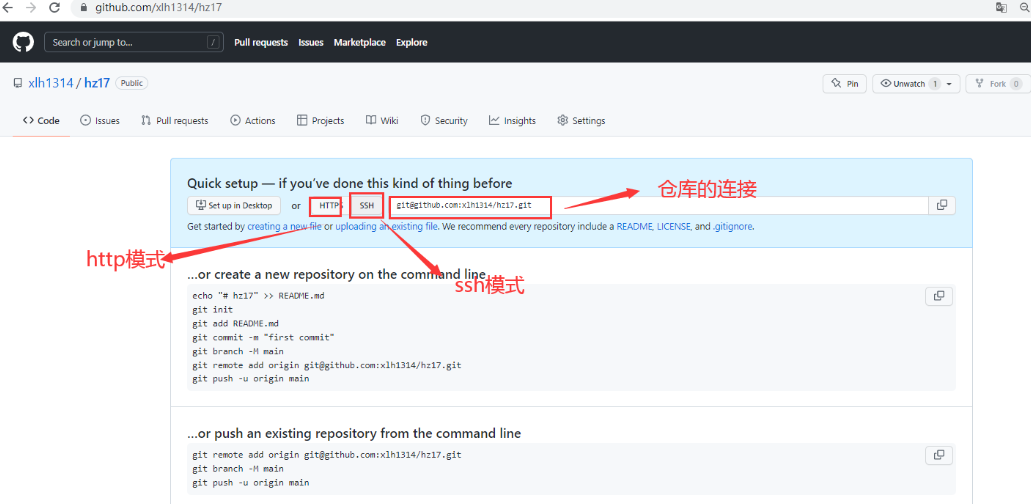
Task: Focus the Search or jump to field
Action: click(x=133, y=42)
